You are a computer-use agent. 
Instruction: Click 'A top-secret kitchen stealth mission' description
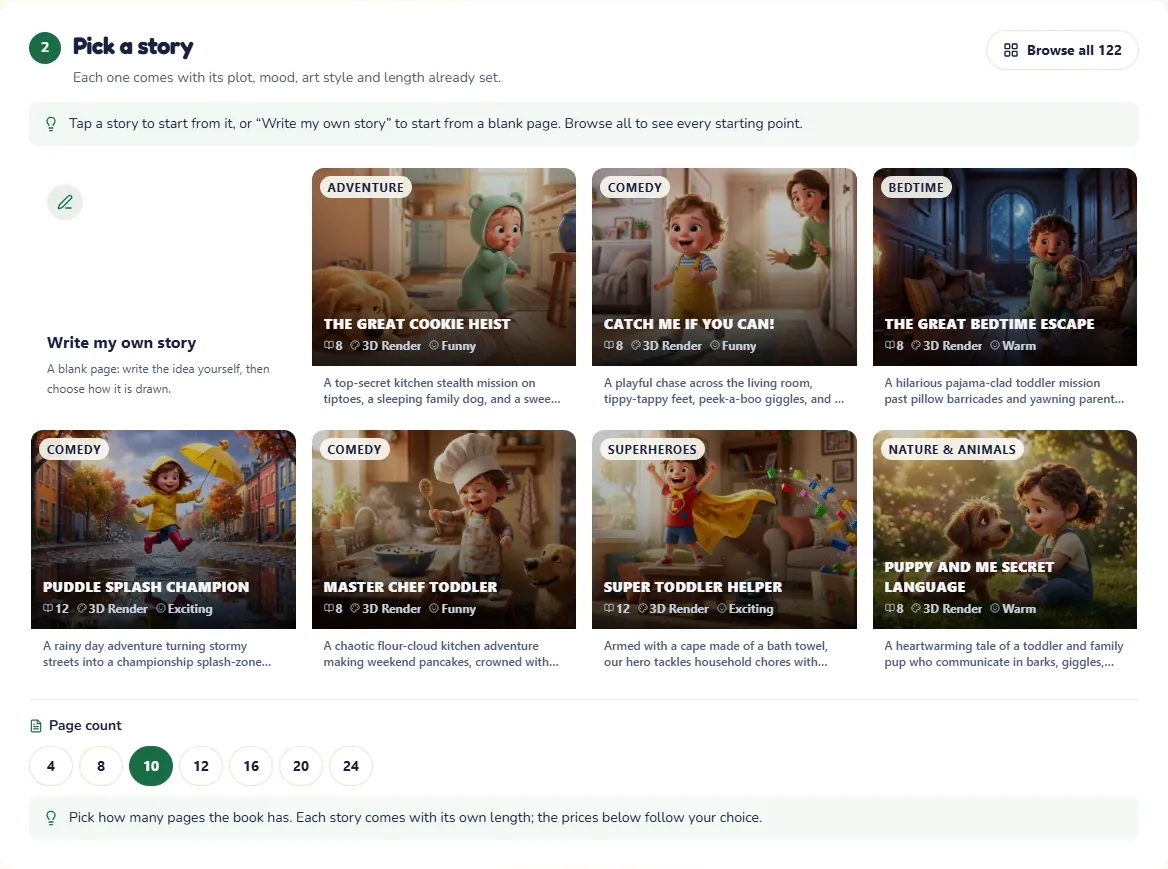click(x=442, y=391)
